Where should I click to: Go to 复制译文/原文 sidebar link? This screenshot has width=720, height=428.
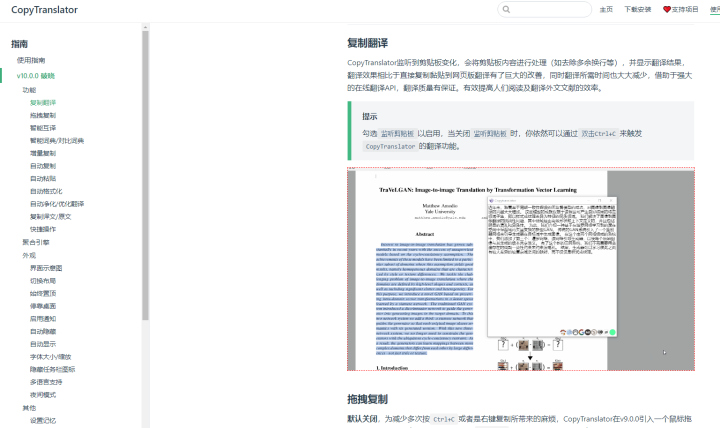click(51, 217)
